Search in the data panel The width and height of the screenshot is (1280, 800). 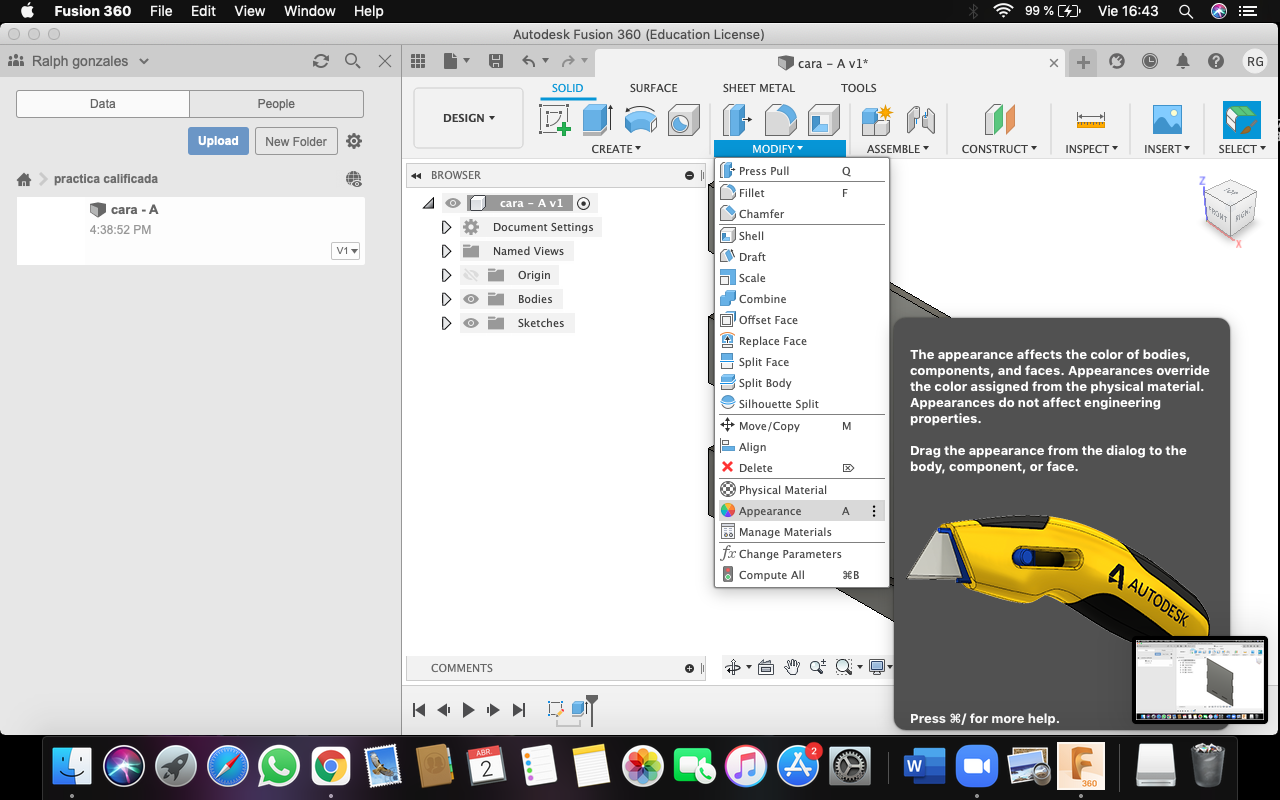pos(353,61)
